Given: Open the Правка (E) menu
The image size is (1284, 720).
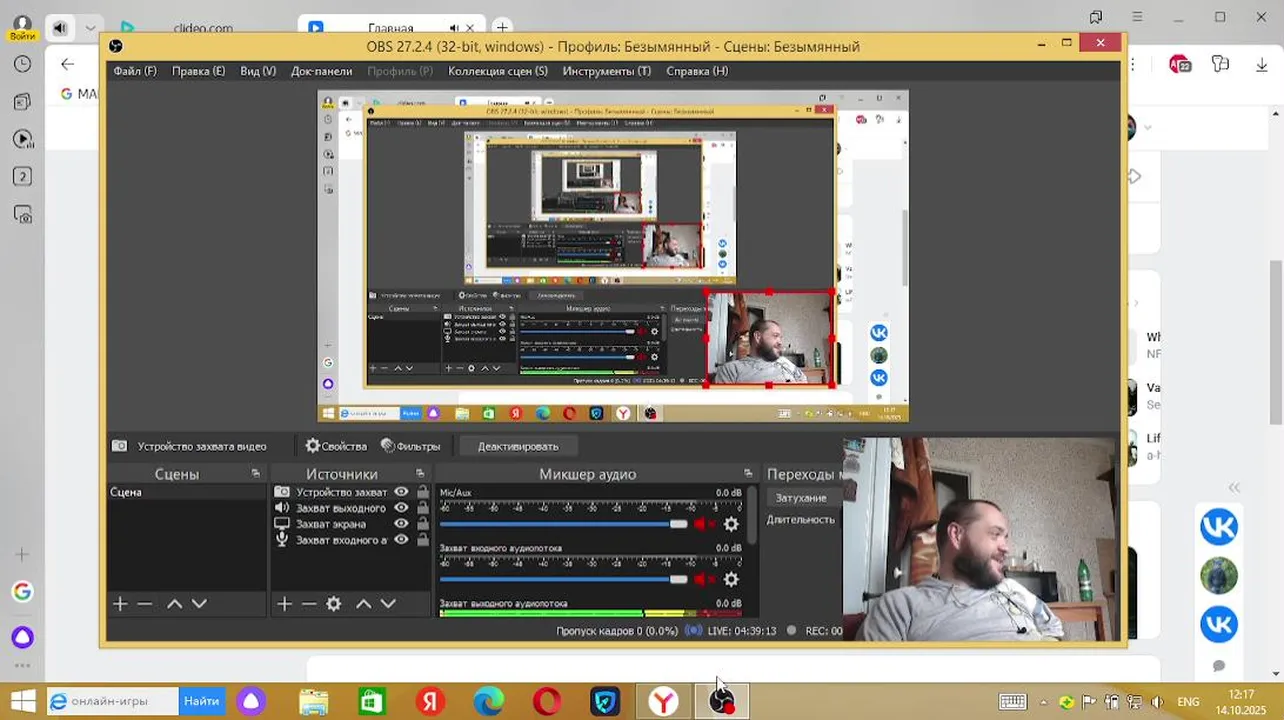Looking at the screenshot, I should [x=198, y=71].
